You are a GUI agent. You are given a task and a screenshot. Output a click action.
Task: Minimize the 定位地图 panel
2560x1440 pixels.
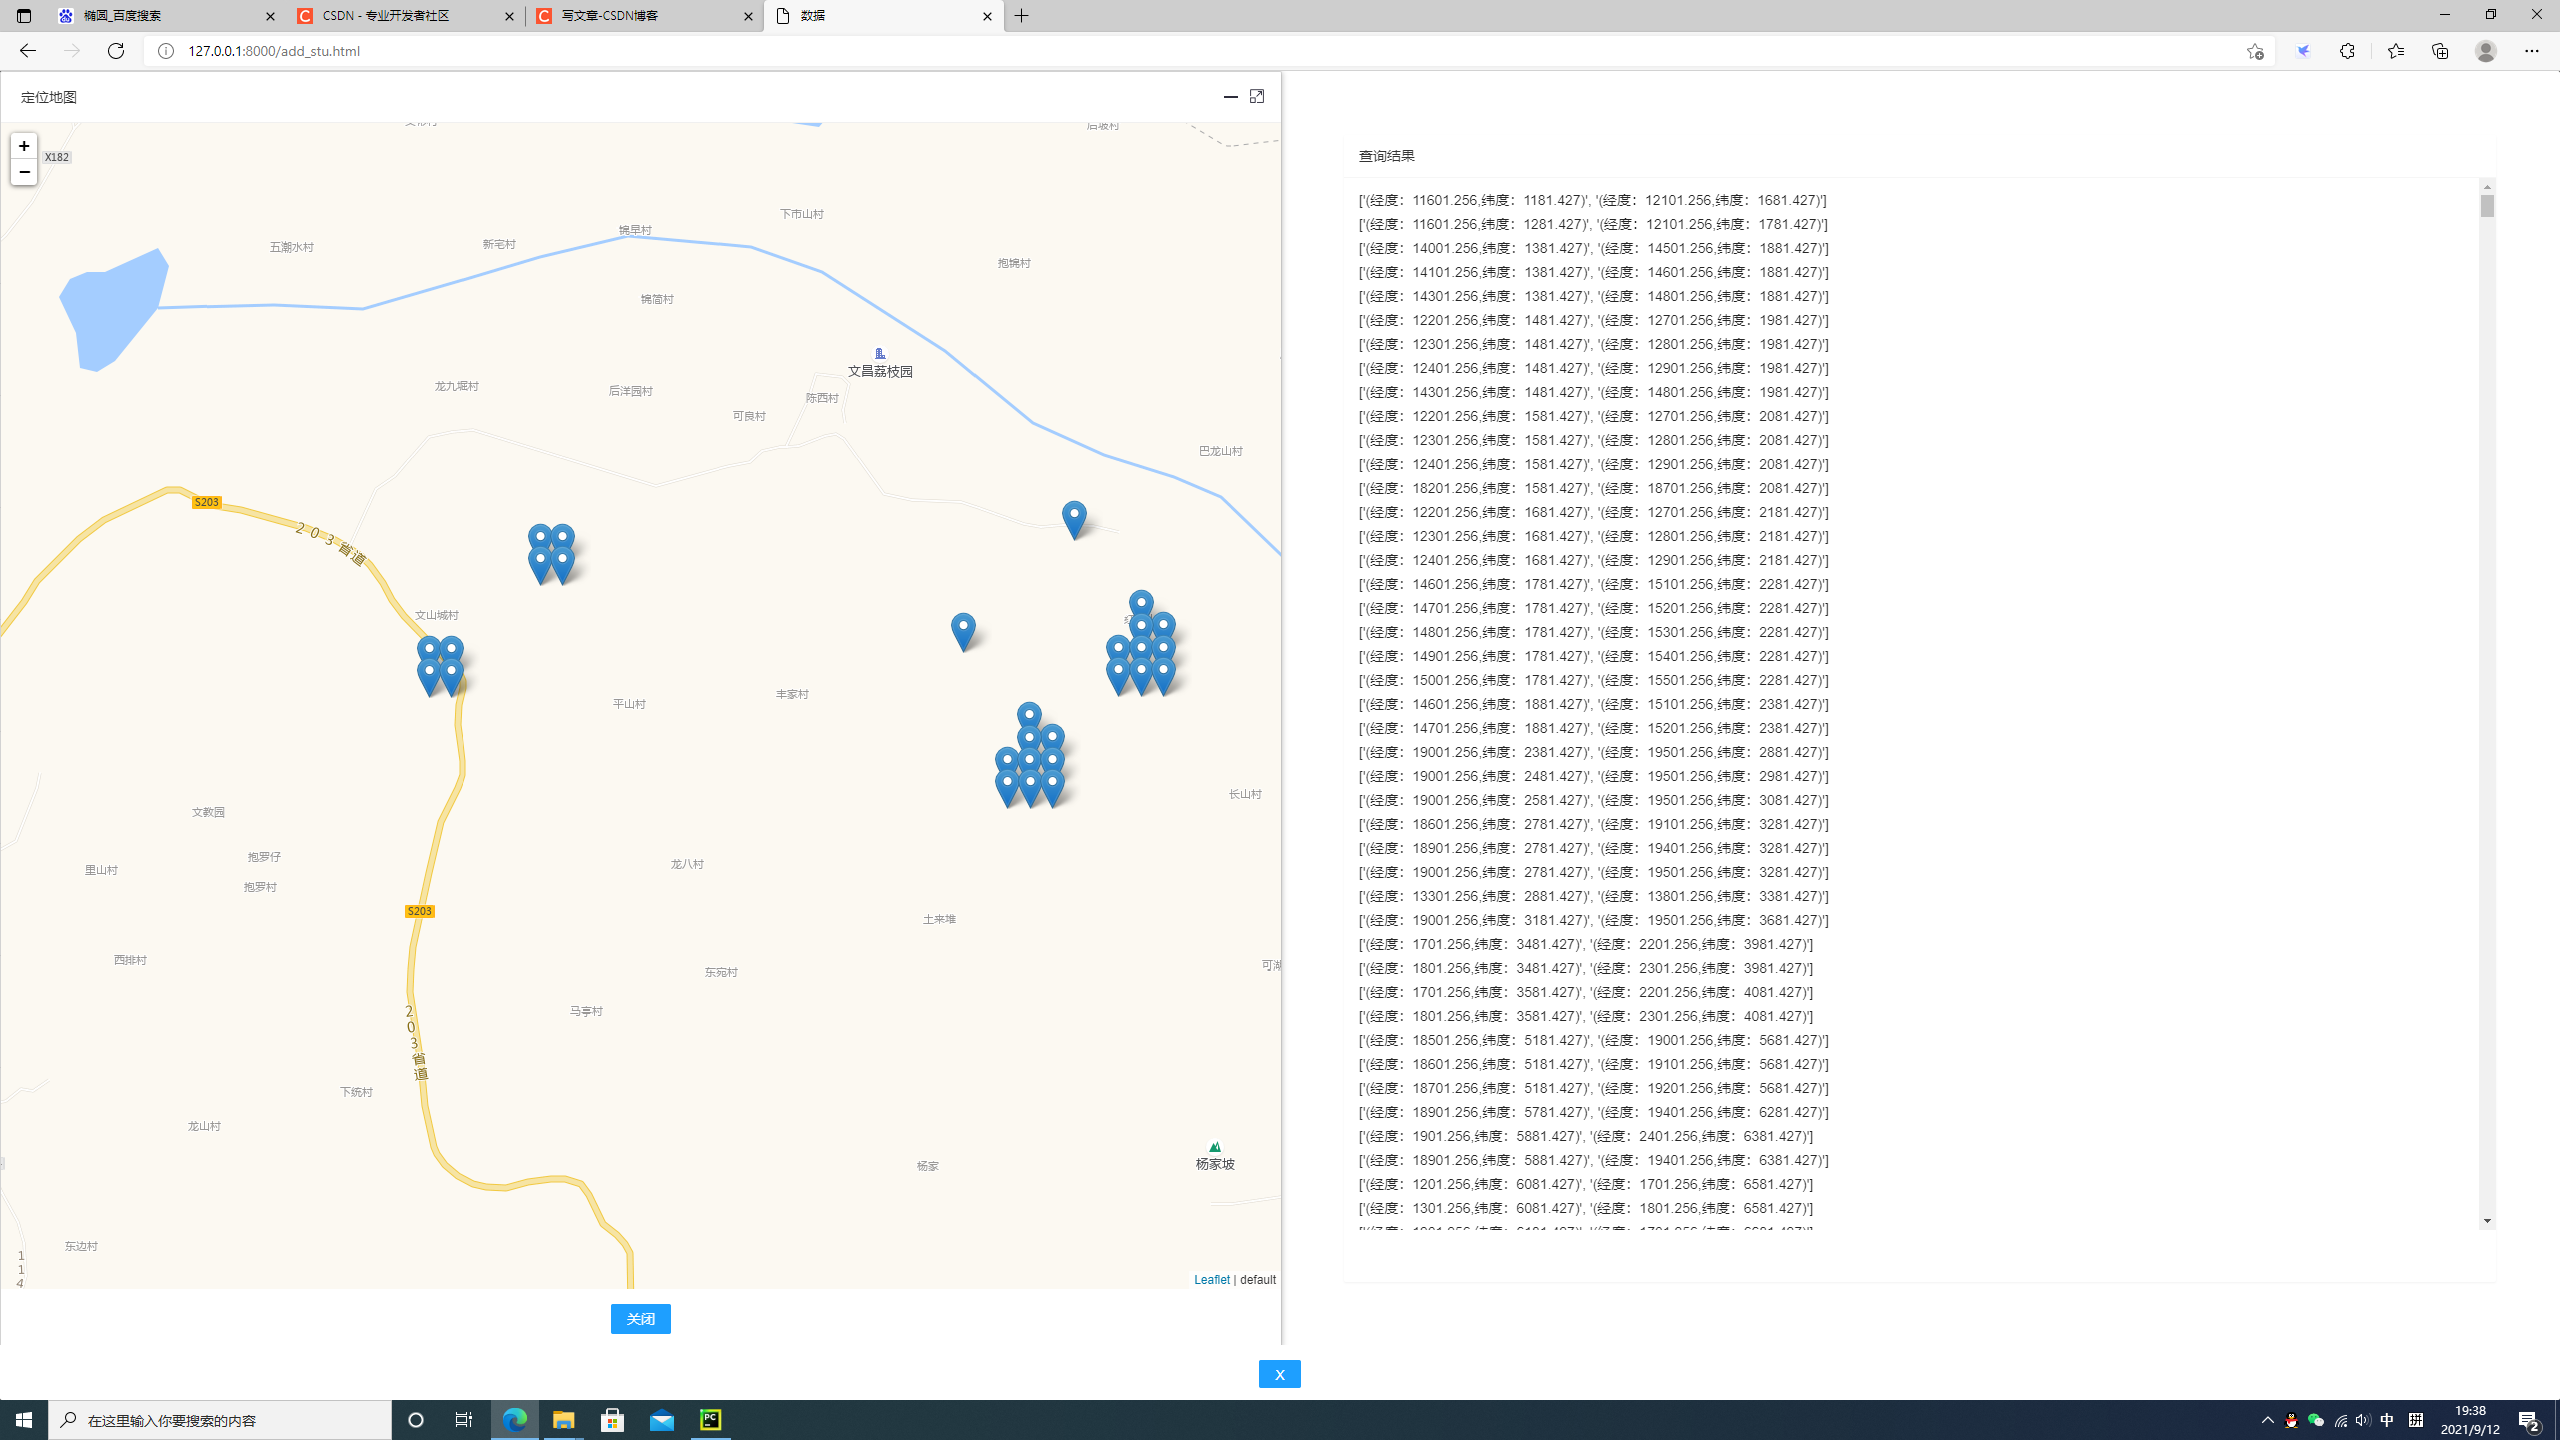1231,96
